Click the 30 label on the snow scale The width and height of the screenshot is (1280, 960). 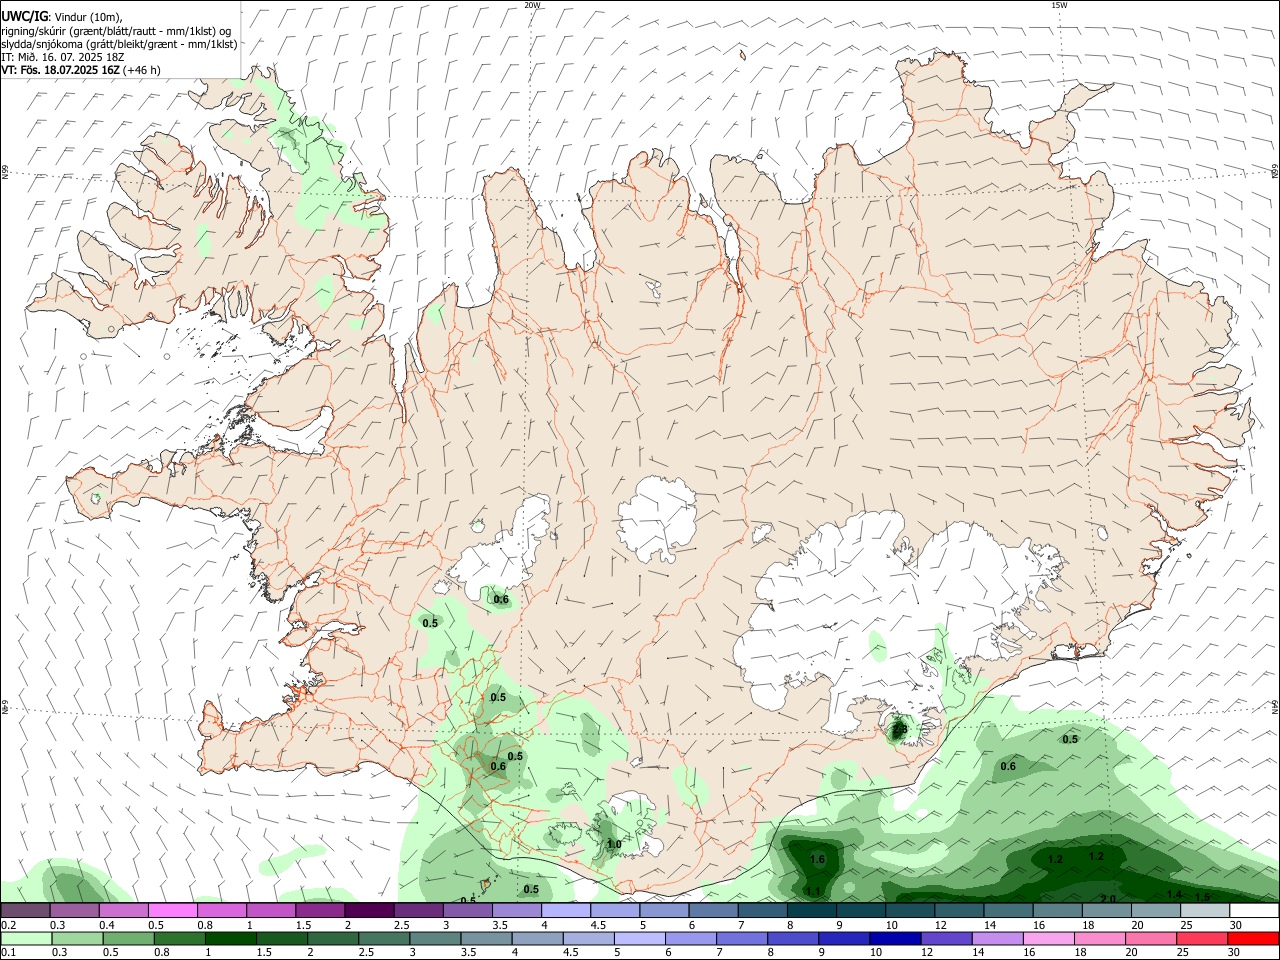1236,925
